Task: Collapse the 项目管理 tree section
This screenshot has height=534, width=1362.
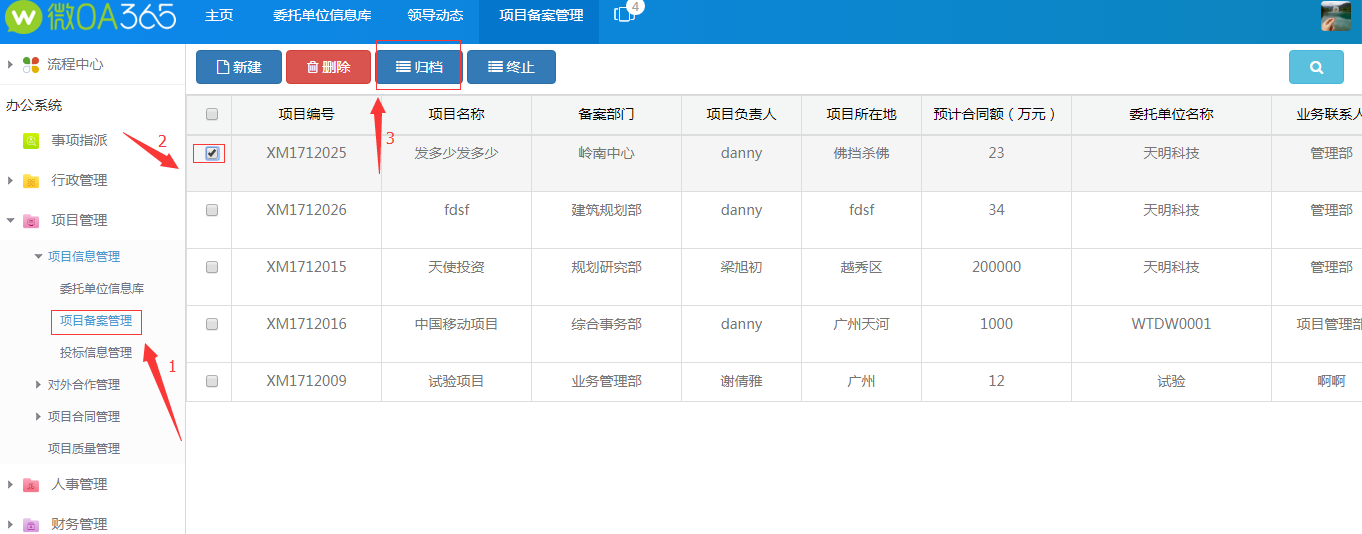Action: [11, 220]
